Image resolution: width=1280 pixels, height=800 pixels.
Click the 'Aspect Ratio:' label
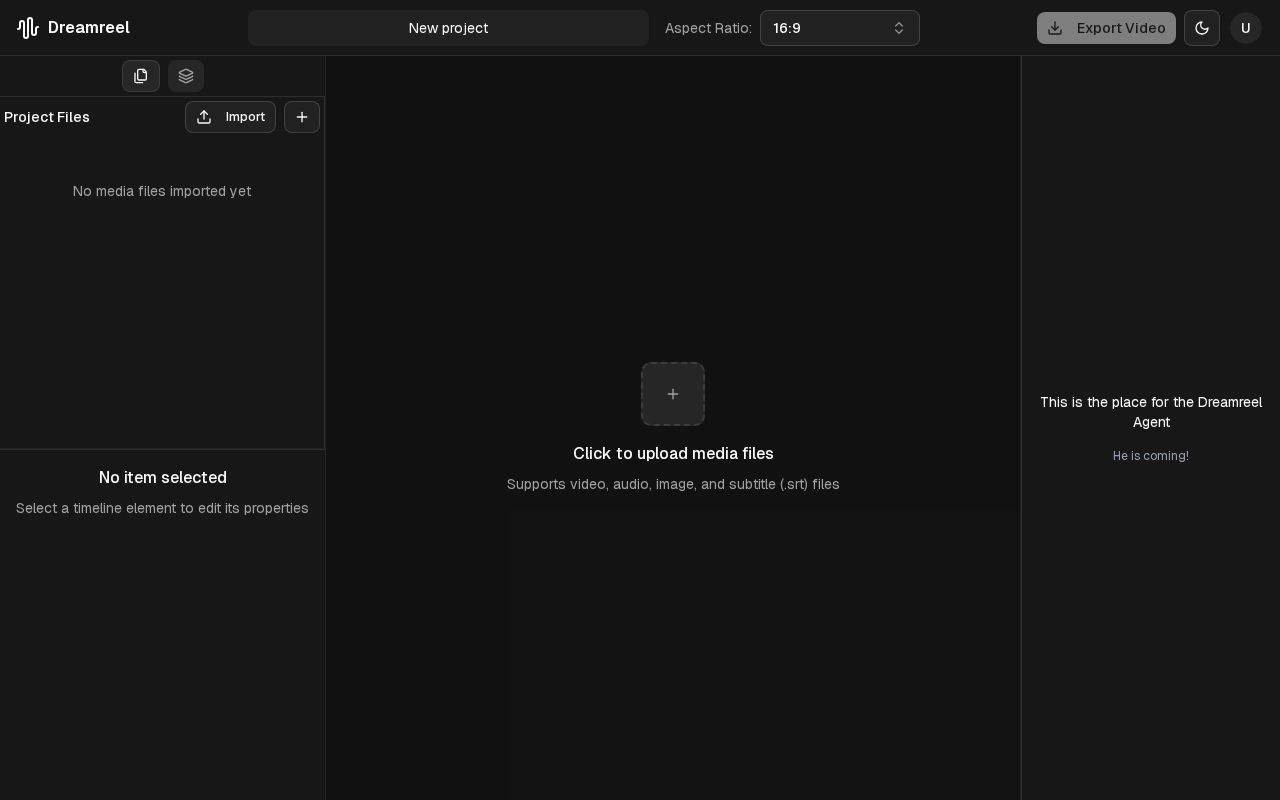(708, 28)
